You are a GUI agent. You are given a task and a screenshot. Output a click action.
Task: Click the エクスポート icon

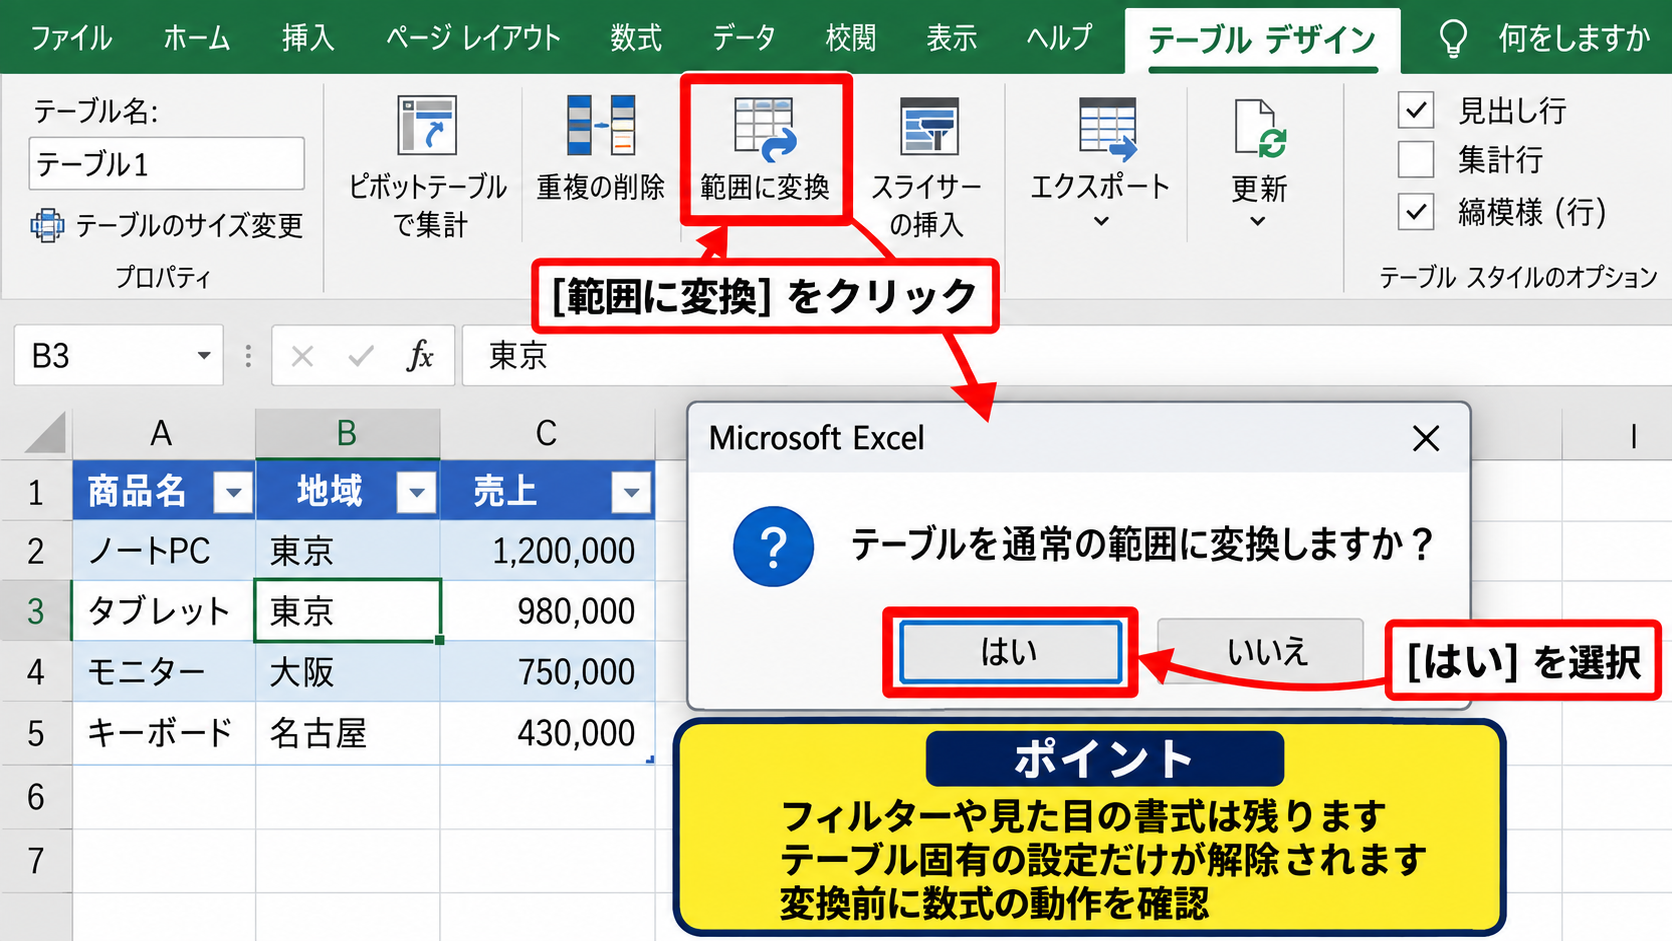1107,128
